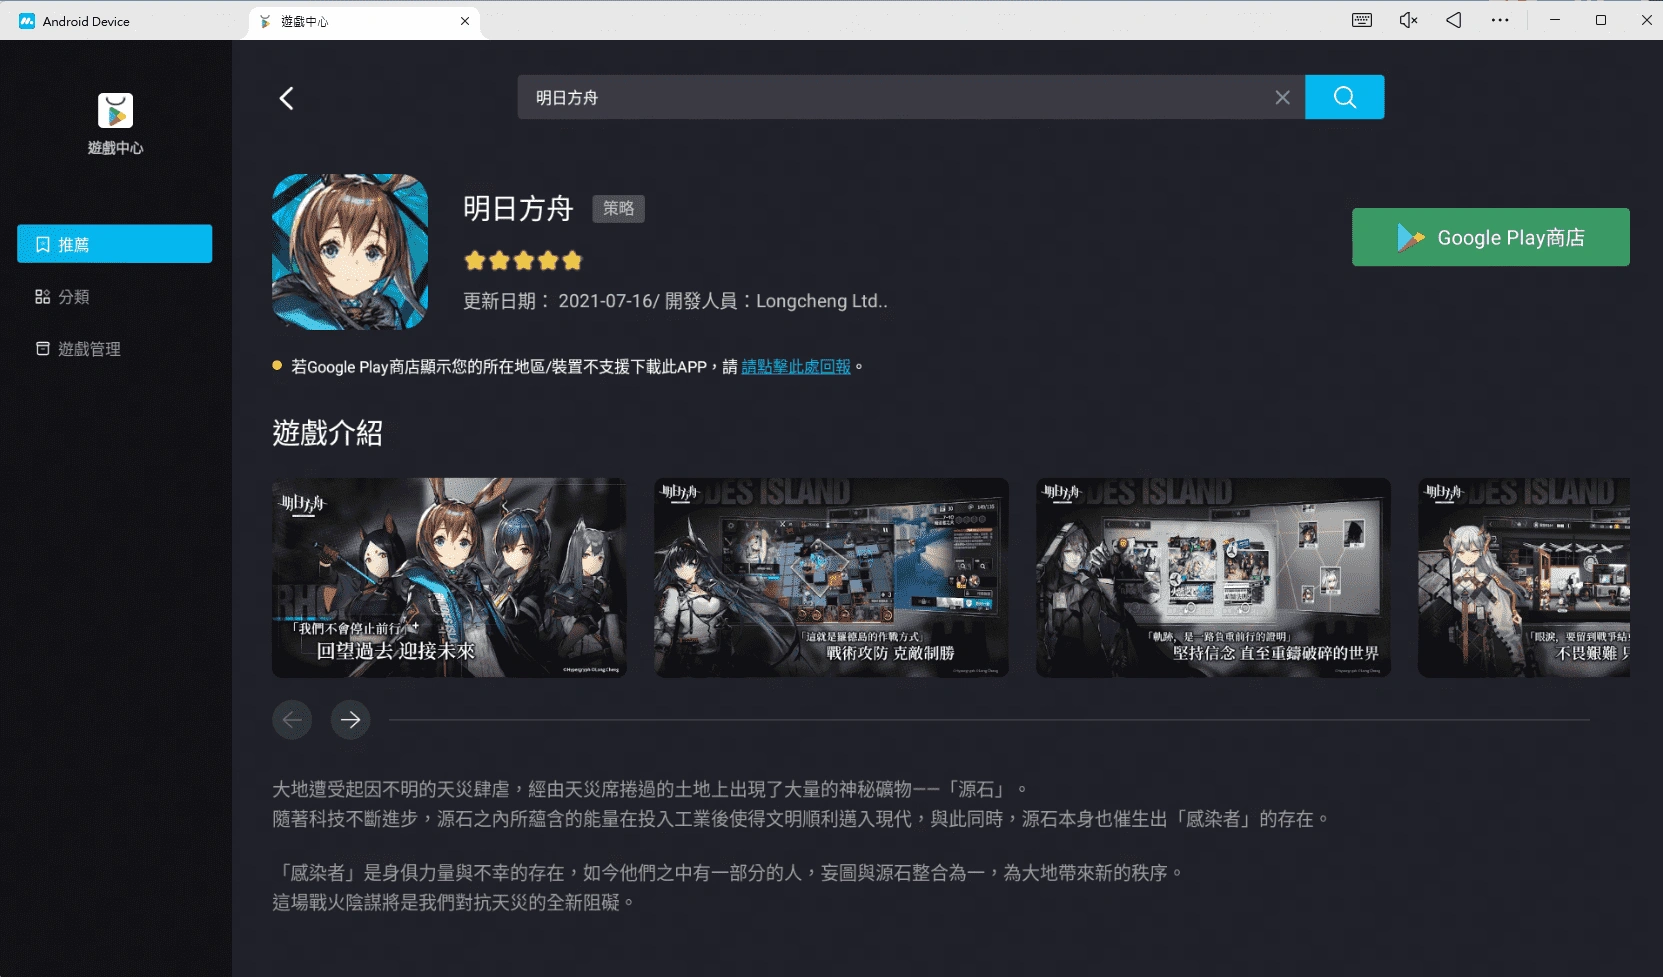This screenshot has height=977, width=1663.
Task: Click the Google Play logo inside the green button
Action: tap(1411, 237)
